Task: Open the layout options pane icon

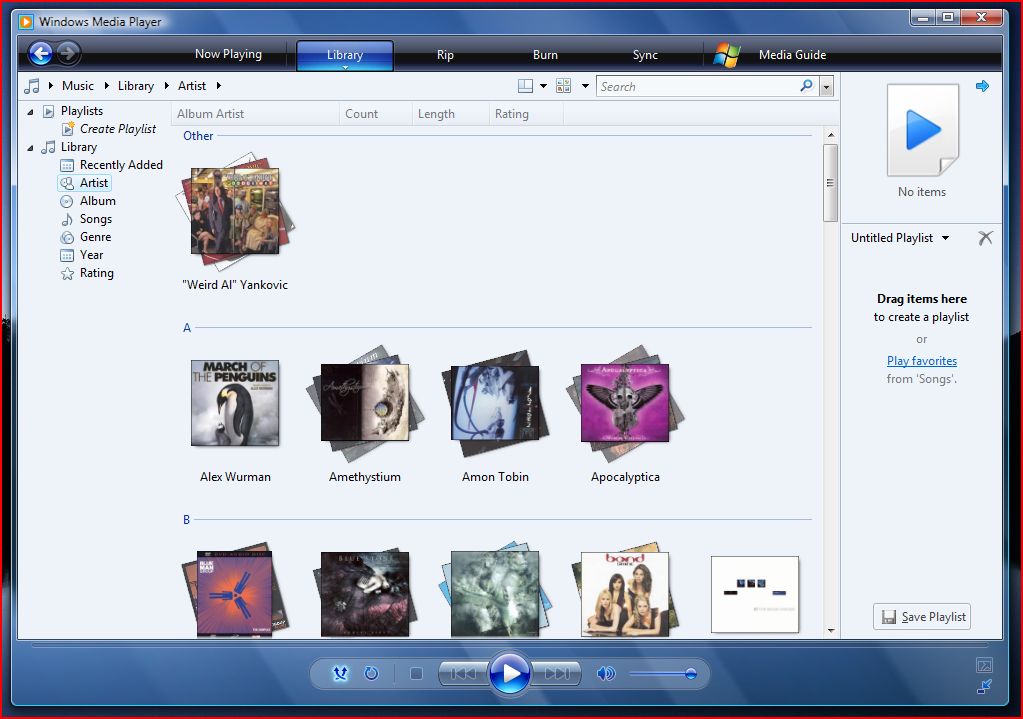Action: 525,86
